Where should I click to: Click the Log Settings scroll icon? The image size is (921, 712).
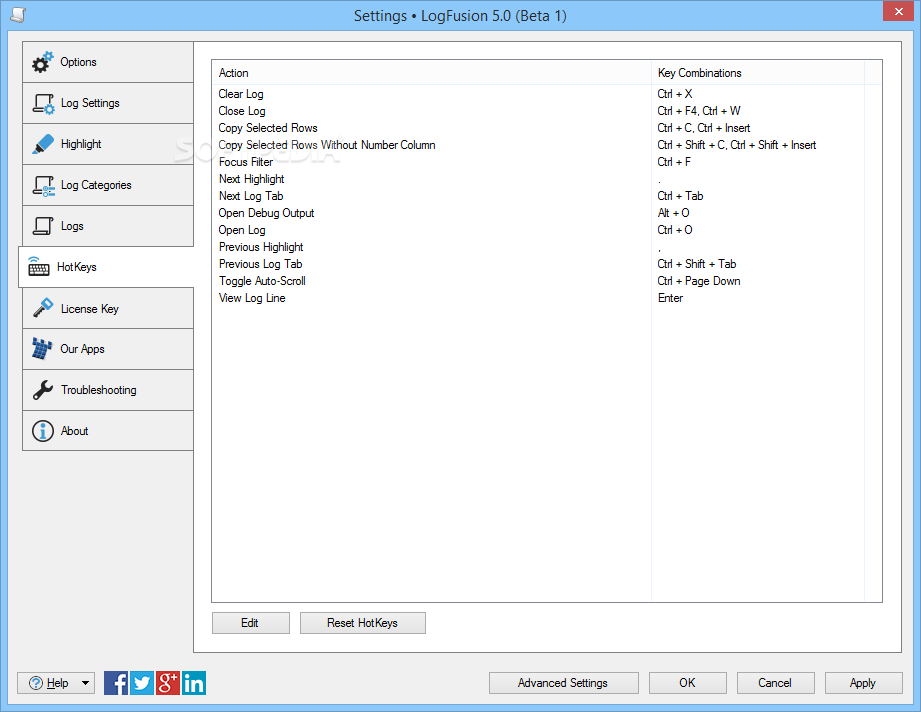tap(43, 103)
